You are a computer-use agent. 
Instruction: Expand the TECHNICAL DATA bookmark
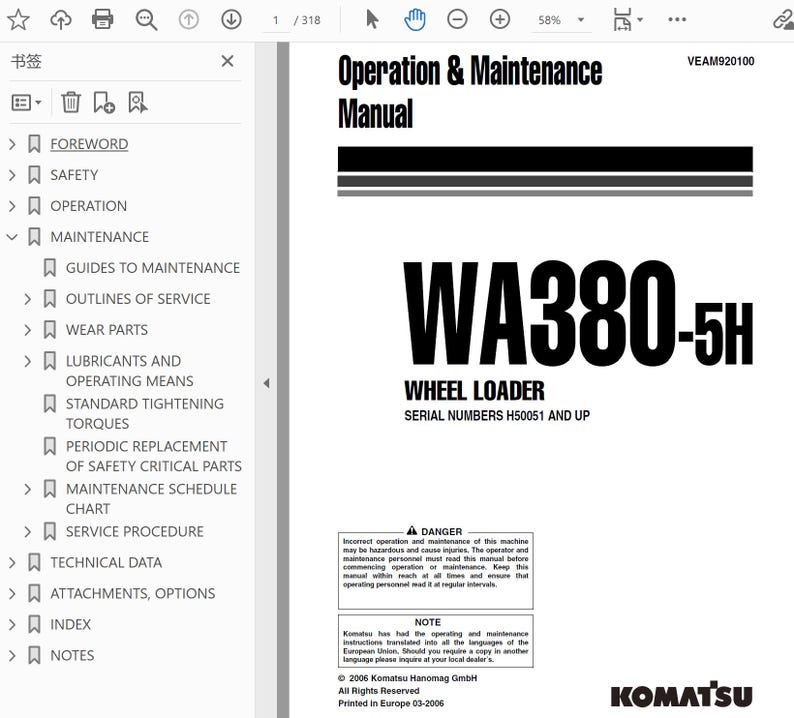pyautogui.click(x=12, y=563)
